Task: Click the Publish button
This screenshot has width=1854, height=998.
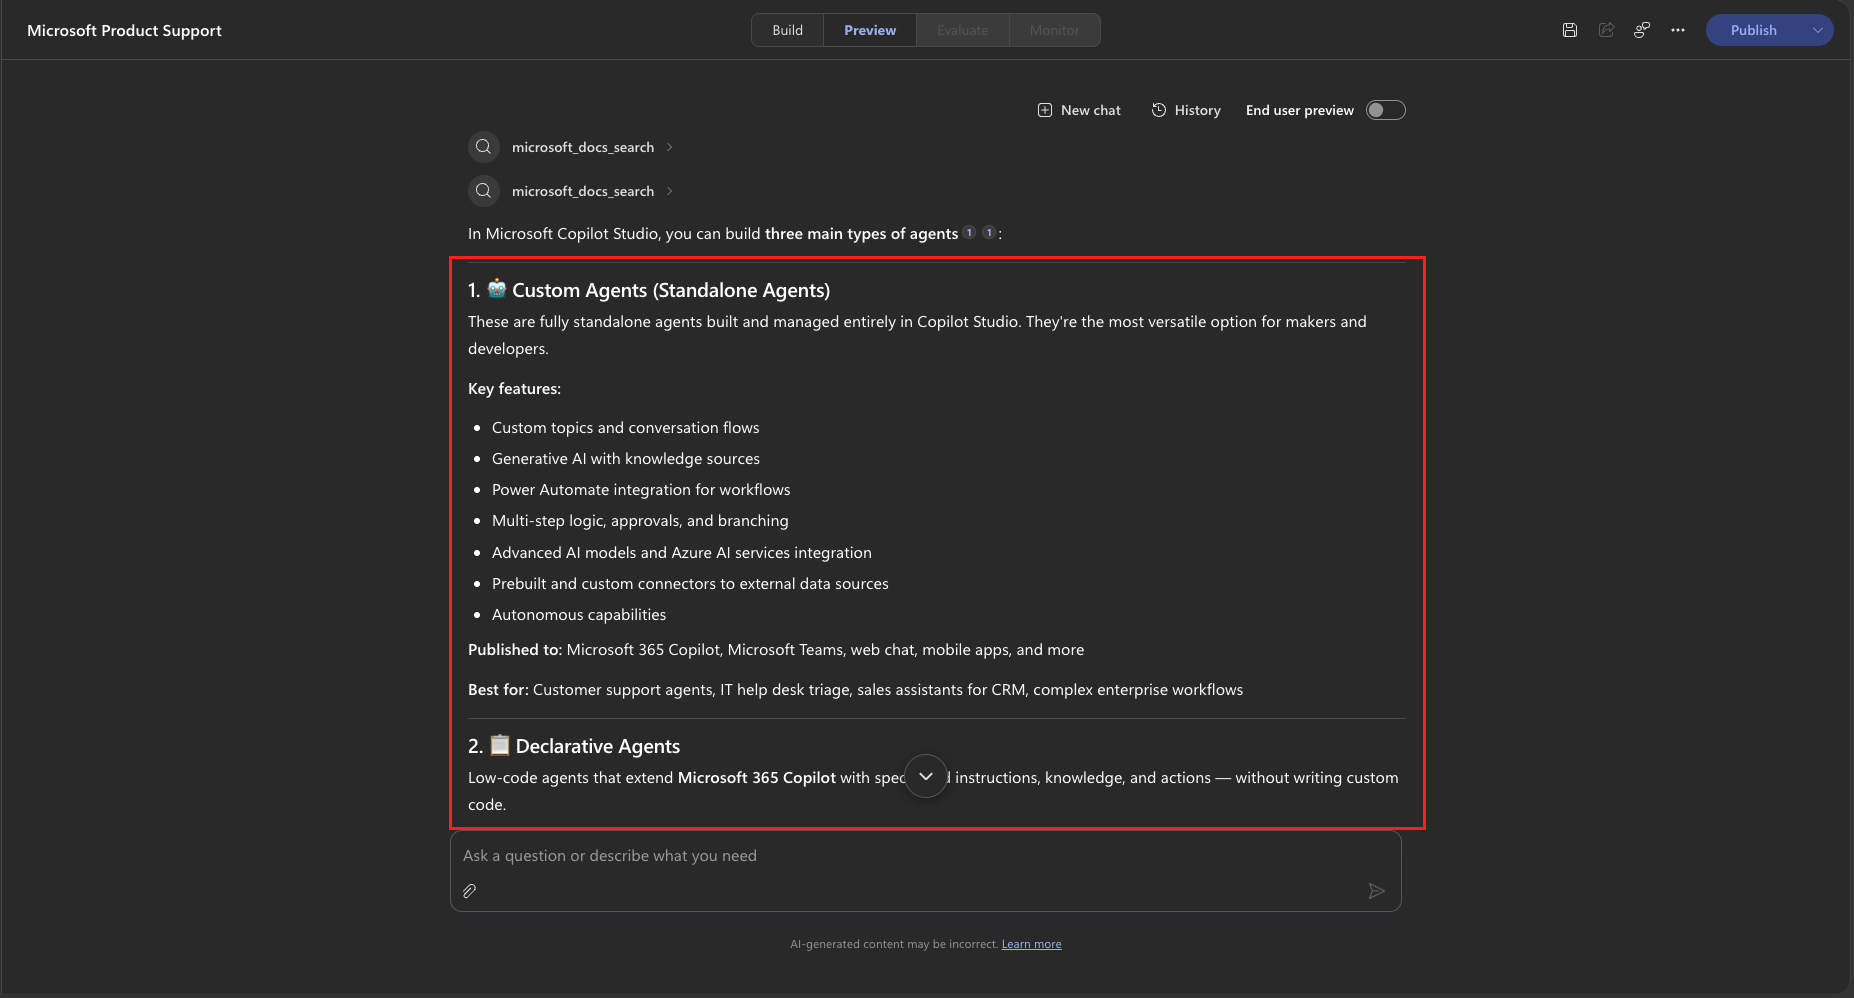Action: pos(1754,30)
